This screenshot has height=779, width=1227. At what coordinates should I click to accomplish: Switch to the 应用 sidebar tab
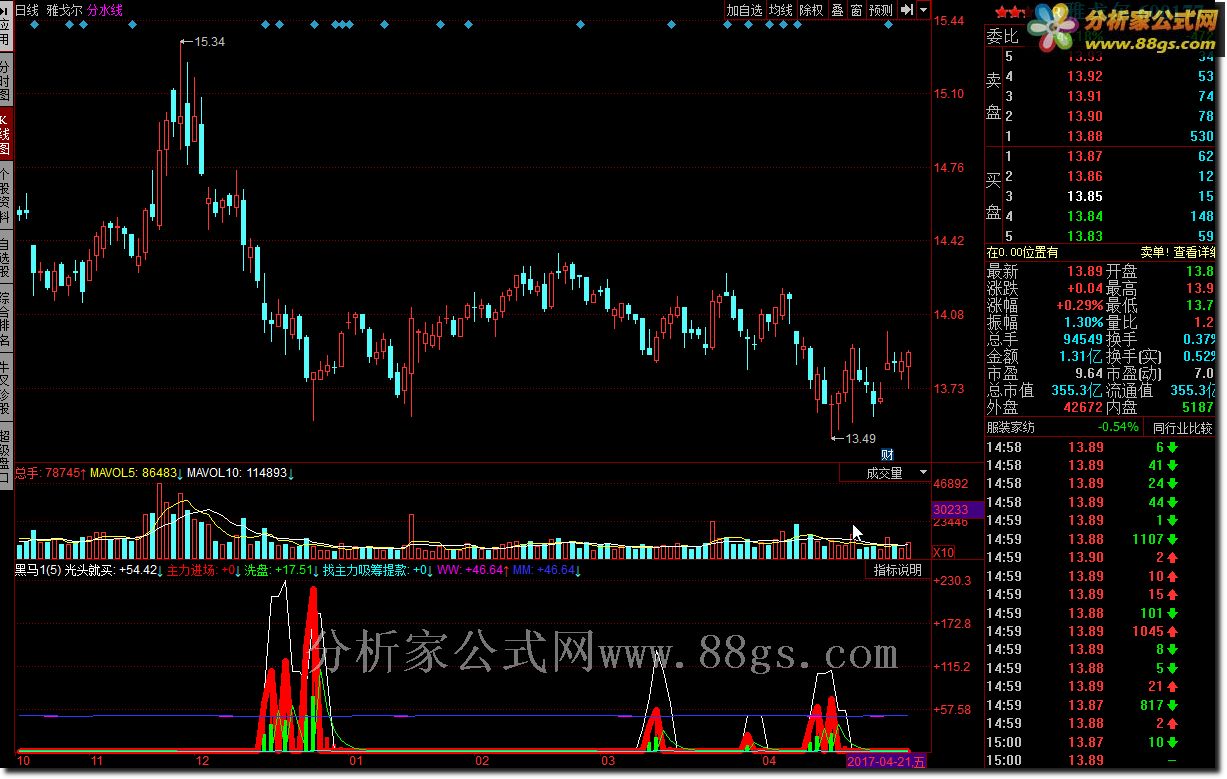(x=5, y=28)
